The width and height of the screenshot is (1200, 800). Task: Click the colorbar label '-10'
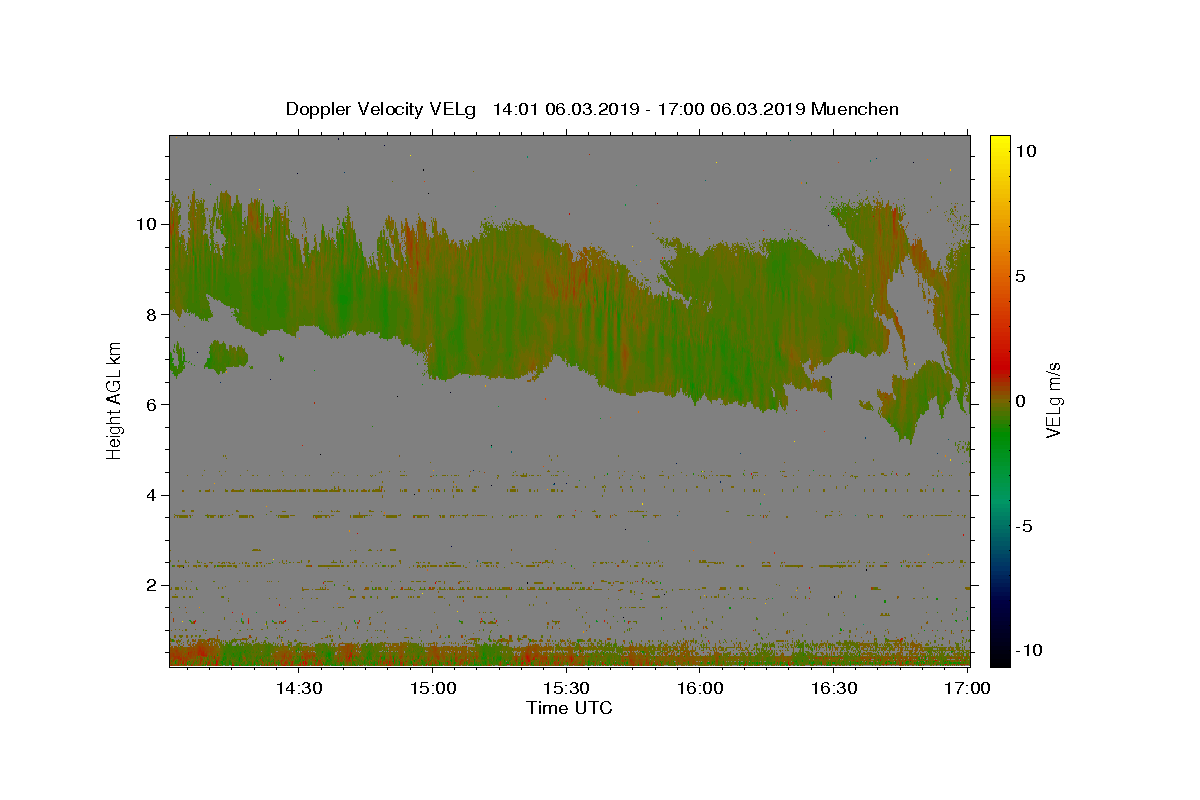click(x=1029, y=650)
